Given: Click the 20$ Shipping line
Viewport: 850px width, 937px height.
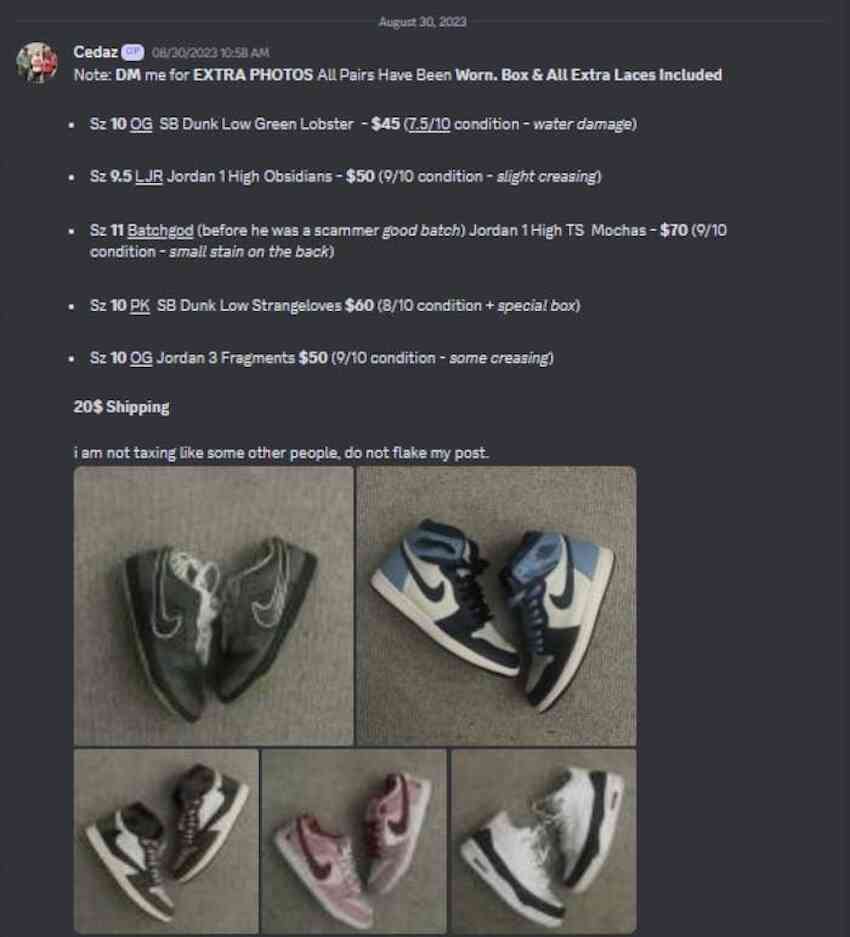Looking at the screenshot, I should pyautogui.click(x=121, y=407).
